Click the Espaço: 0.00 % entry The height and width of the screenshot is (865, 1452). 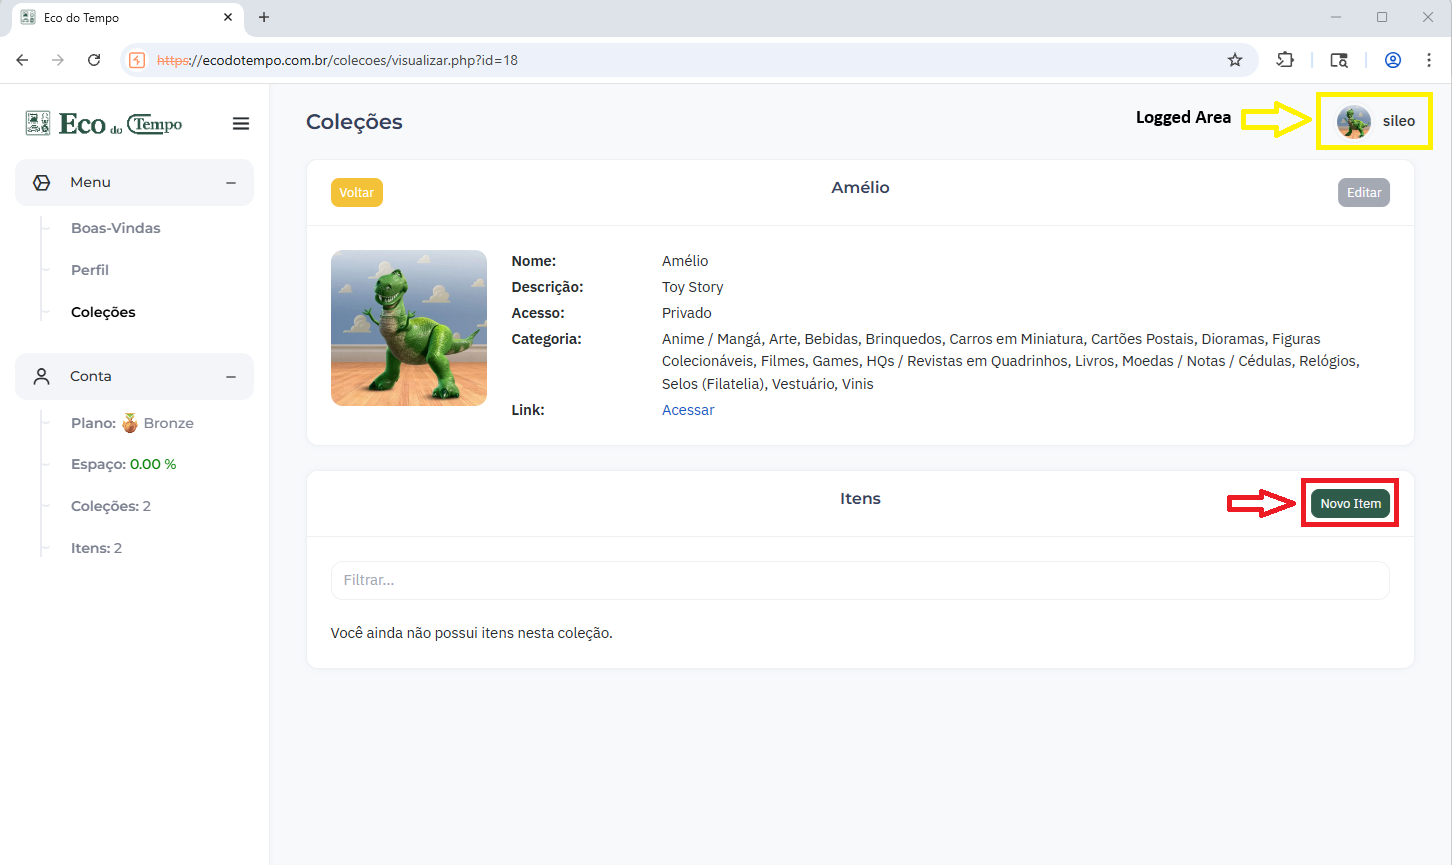point(124,464)
